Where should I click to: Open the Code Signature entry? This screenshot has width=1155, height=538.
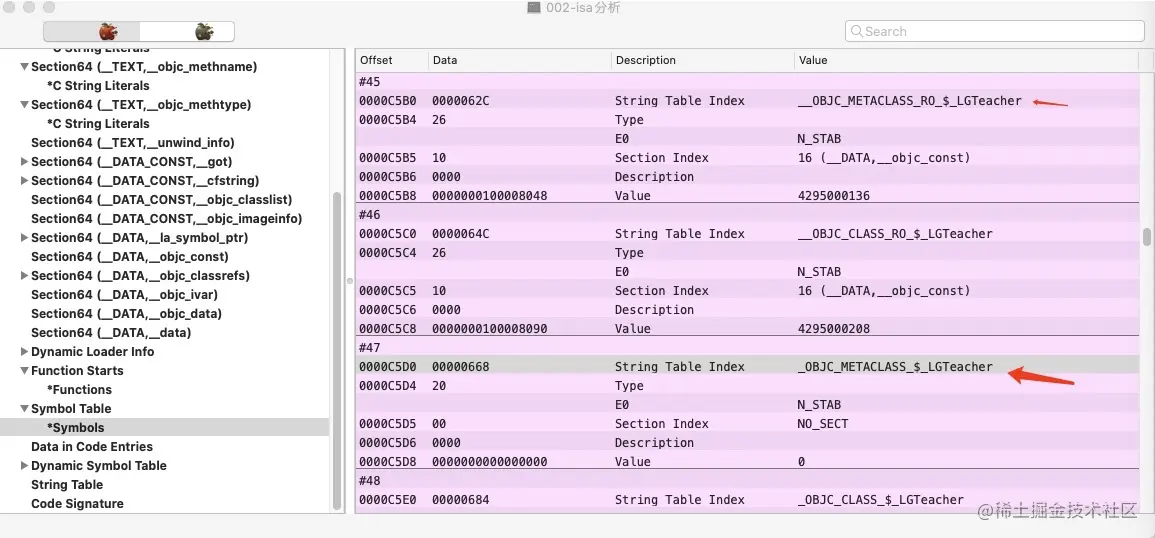point(77,504)
